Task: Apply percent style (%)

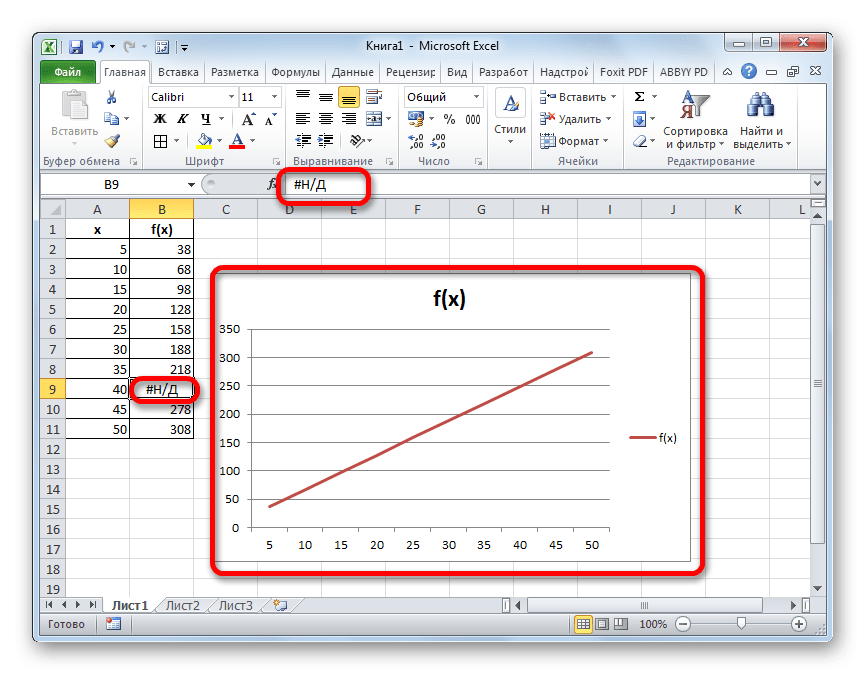Action: [x=450, y=119]
